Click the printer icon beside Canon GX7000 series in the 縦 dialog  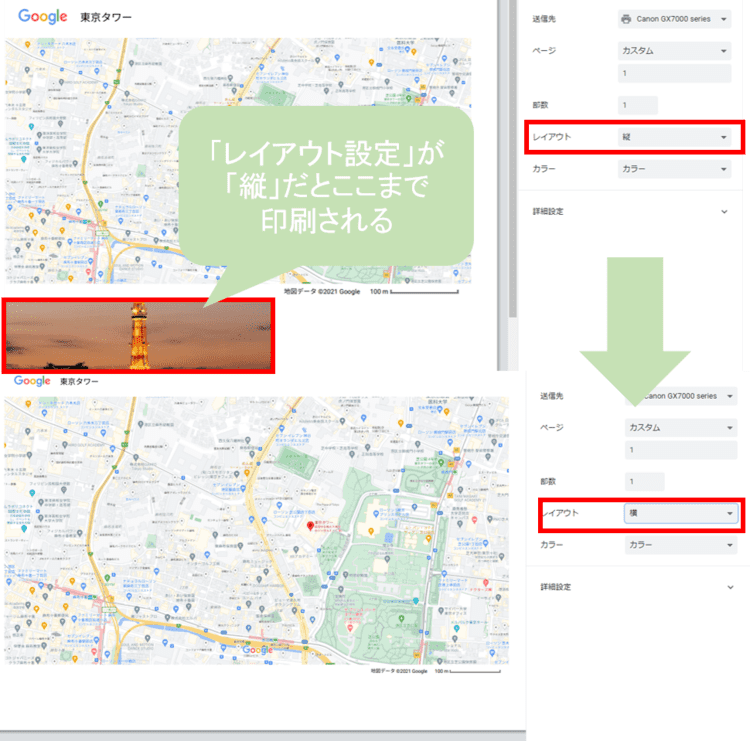coord(626,19)
